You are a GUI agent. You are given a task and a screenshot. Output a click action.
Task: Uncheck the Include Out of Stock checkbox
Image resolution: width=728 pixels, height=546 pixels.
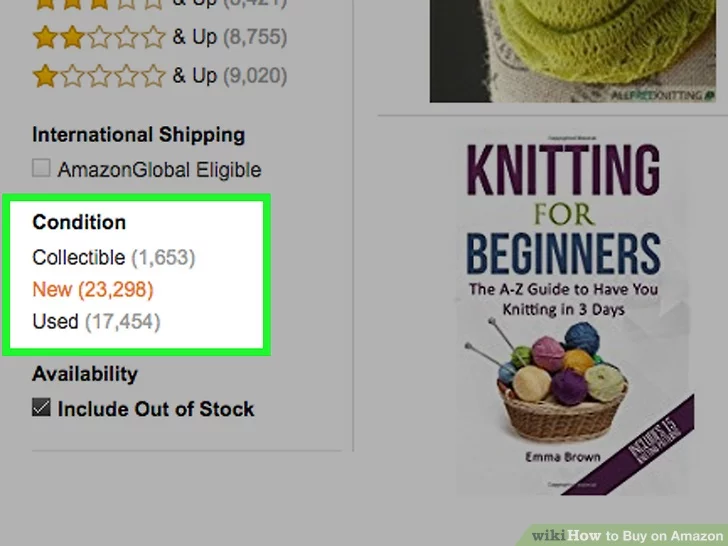coord(42,408)
